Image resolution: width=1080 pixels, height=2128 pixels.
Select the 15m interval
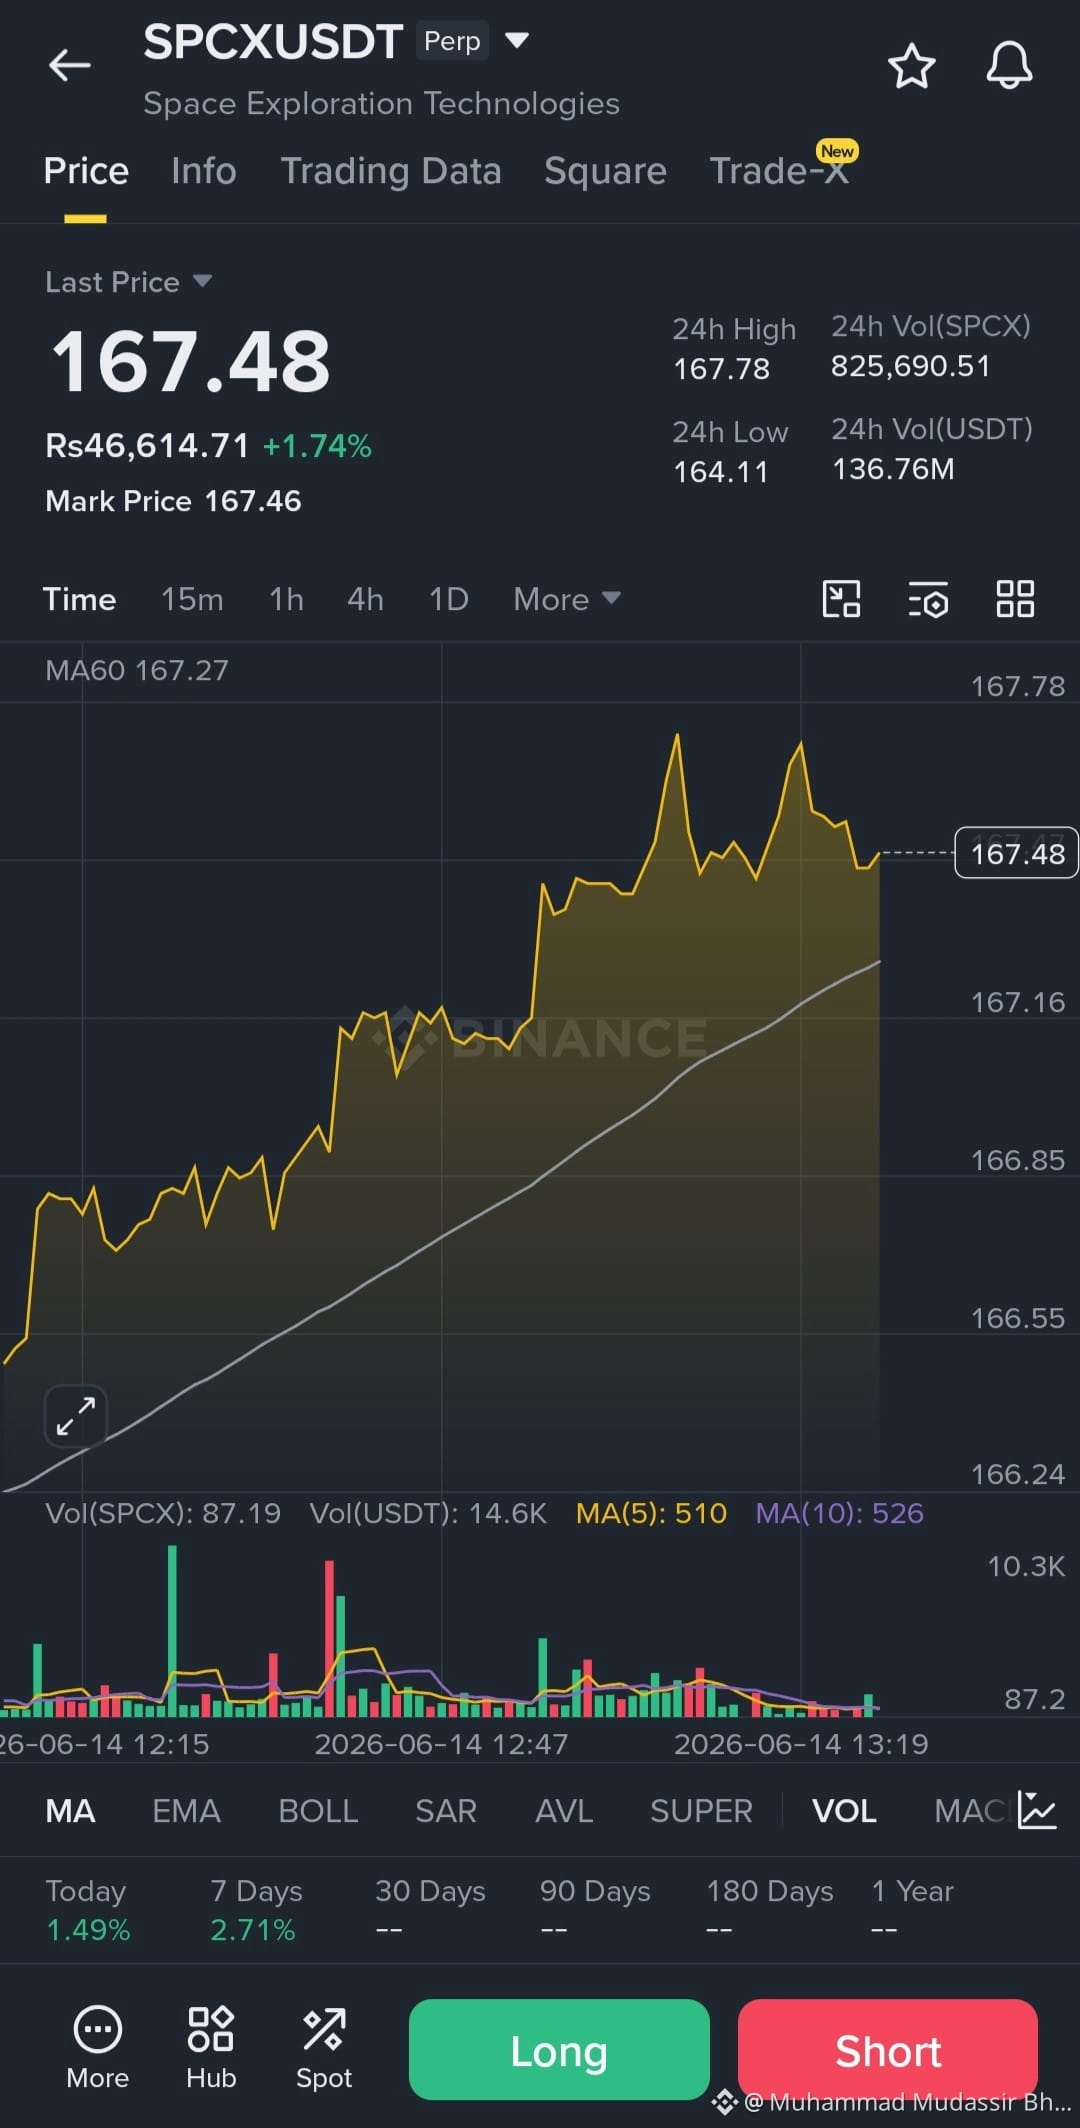coord(192,599)
